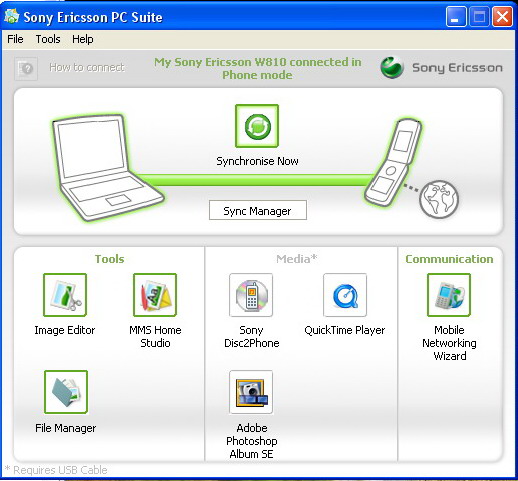The image size is (518, 481).
Task: Close the Sony Ericsson PC Suite window
Action: tap(502, 16)
